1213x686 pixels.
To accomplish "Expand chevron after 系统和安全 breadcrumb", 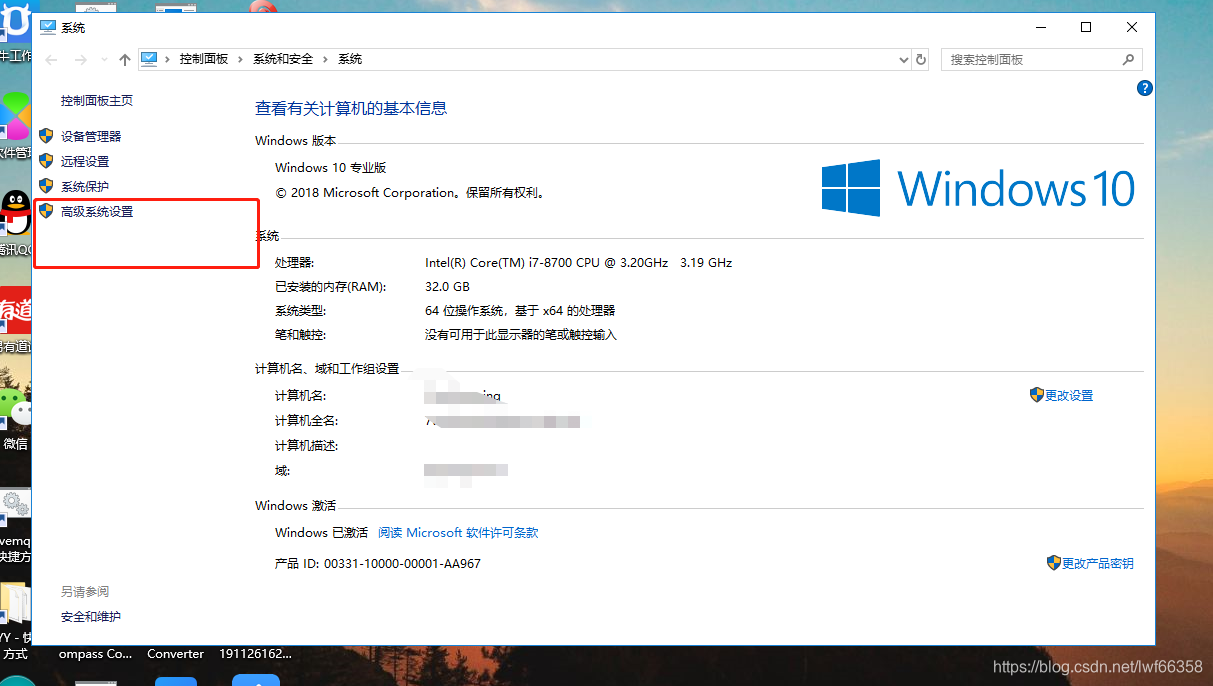I will coord(325,60).
